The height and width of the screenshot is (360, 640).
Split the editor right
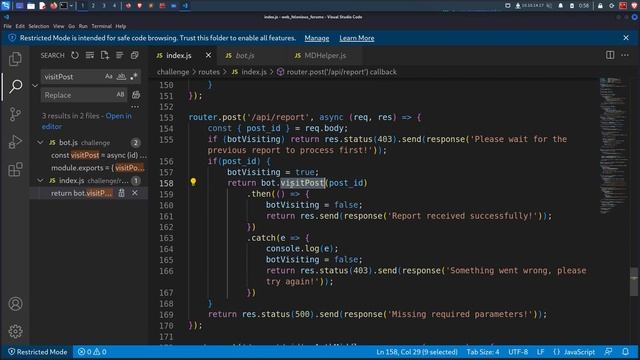[x=610, y=55]
